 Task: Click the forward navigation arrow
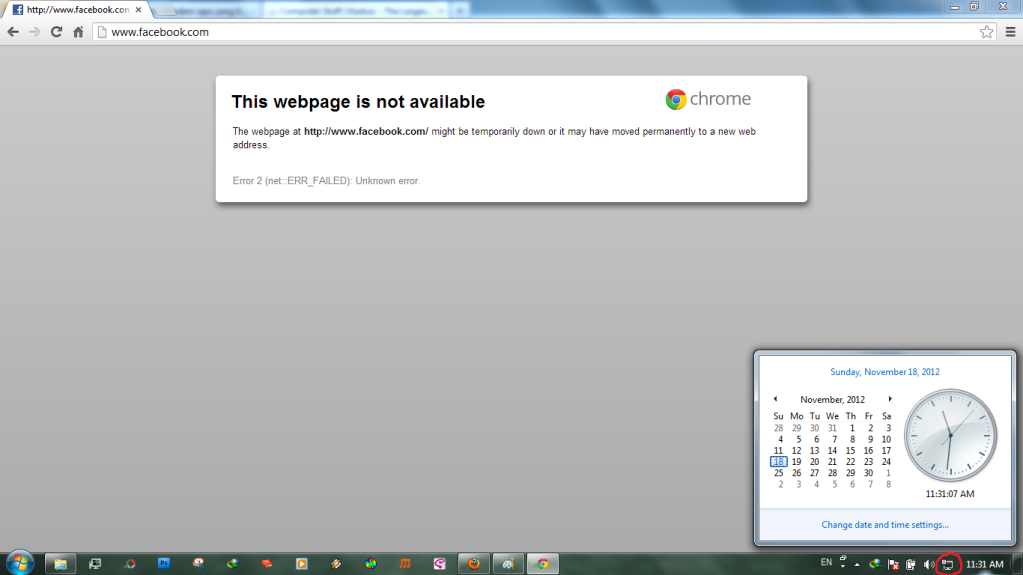35,32
